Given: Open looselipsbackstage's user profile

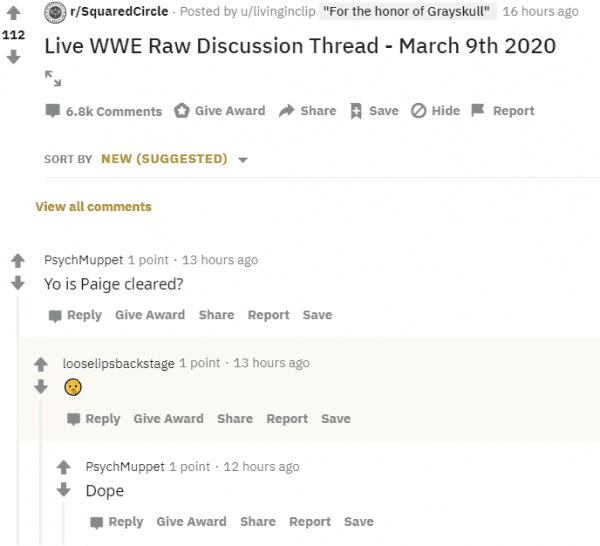Looking at the screenshot, I should [119, 363].
